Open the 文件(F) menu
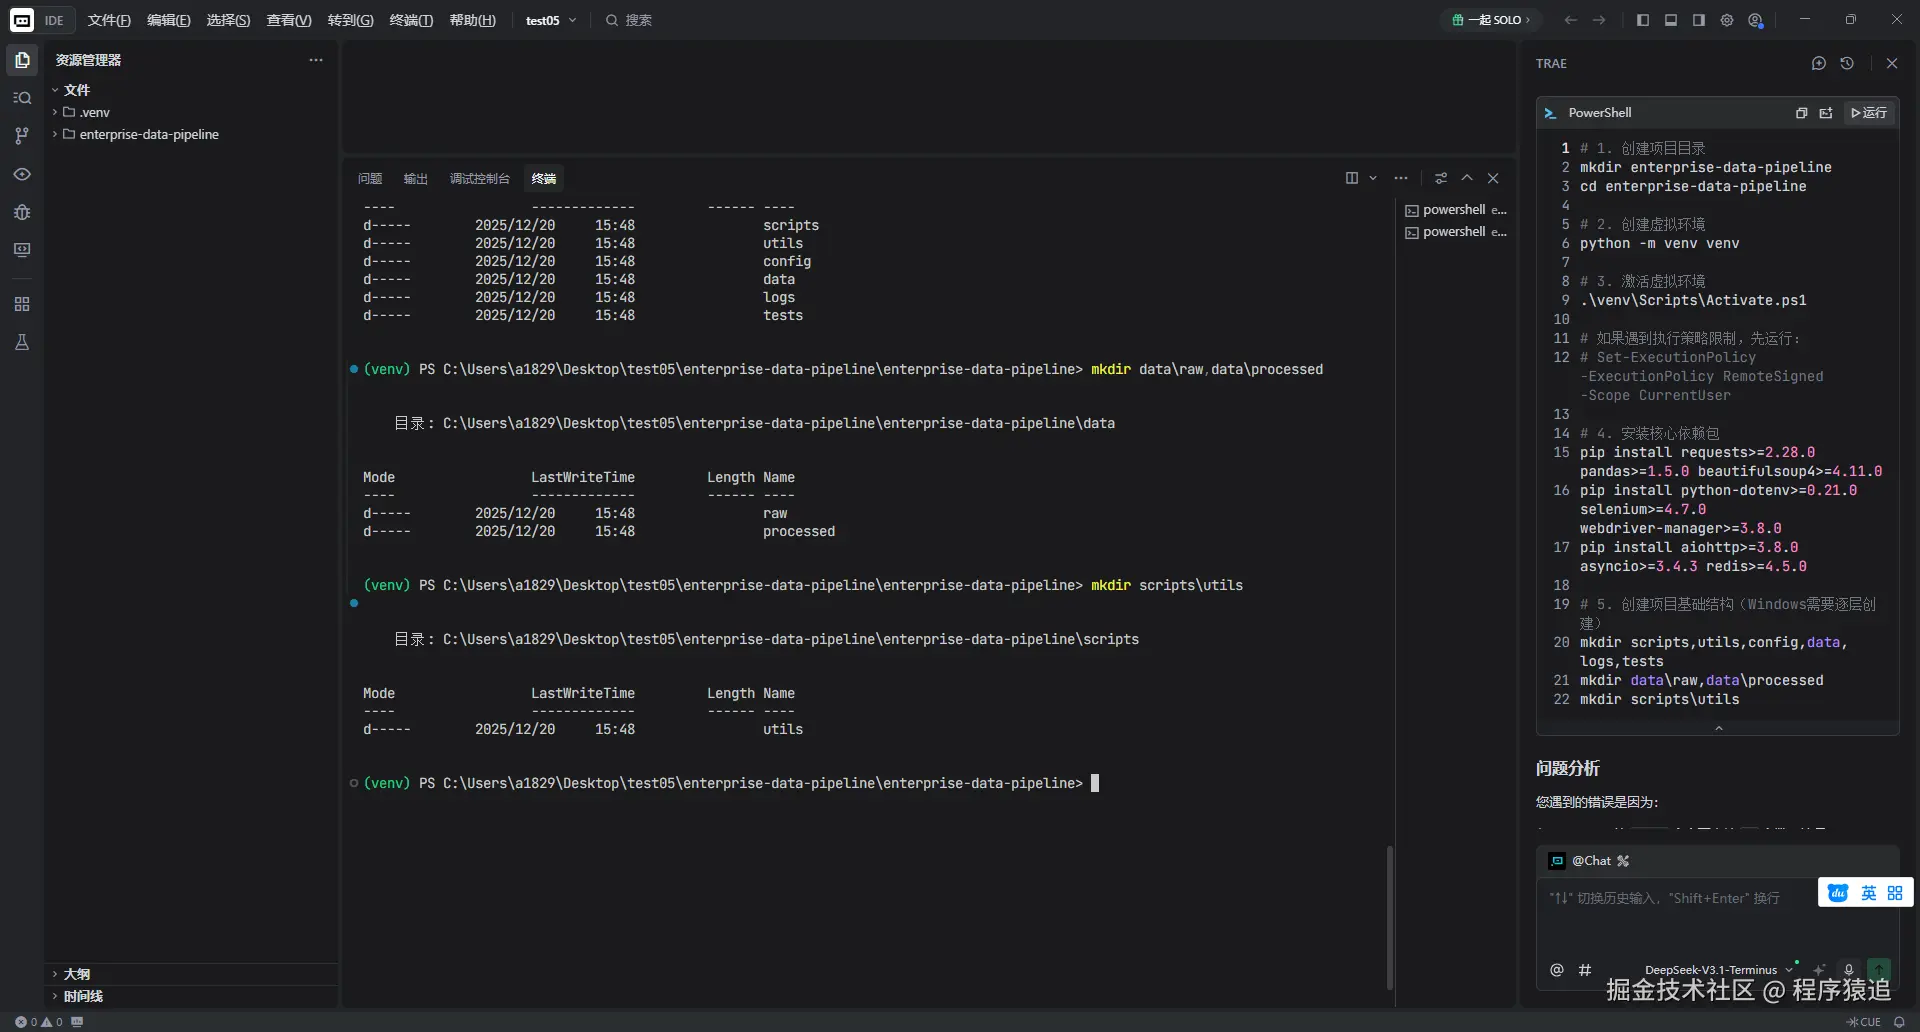Viewport: 1920px width, 1032px height. click(x=109, y=20)
